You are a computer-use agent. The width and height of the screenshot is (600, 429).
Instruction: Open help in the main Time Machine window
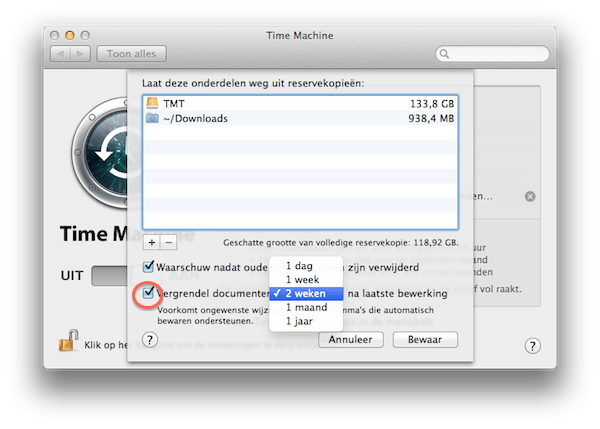pyautogui.click(x=532, y=346)
